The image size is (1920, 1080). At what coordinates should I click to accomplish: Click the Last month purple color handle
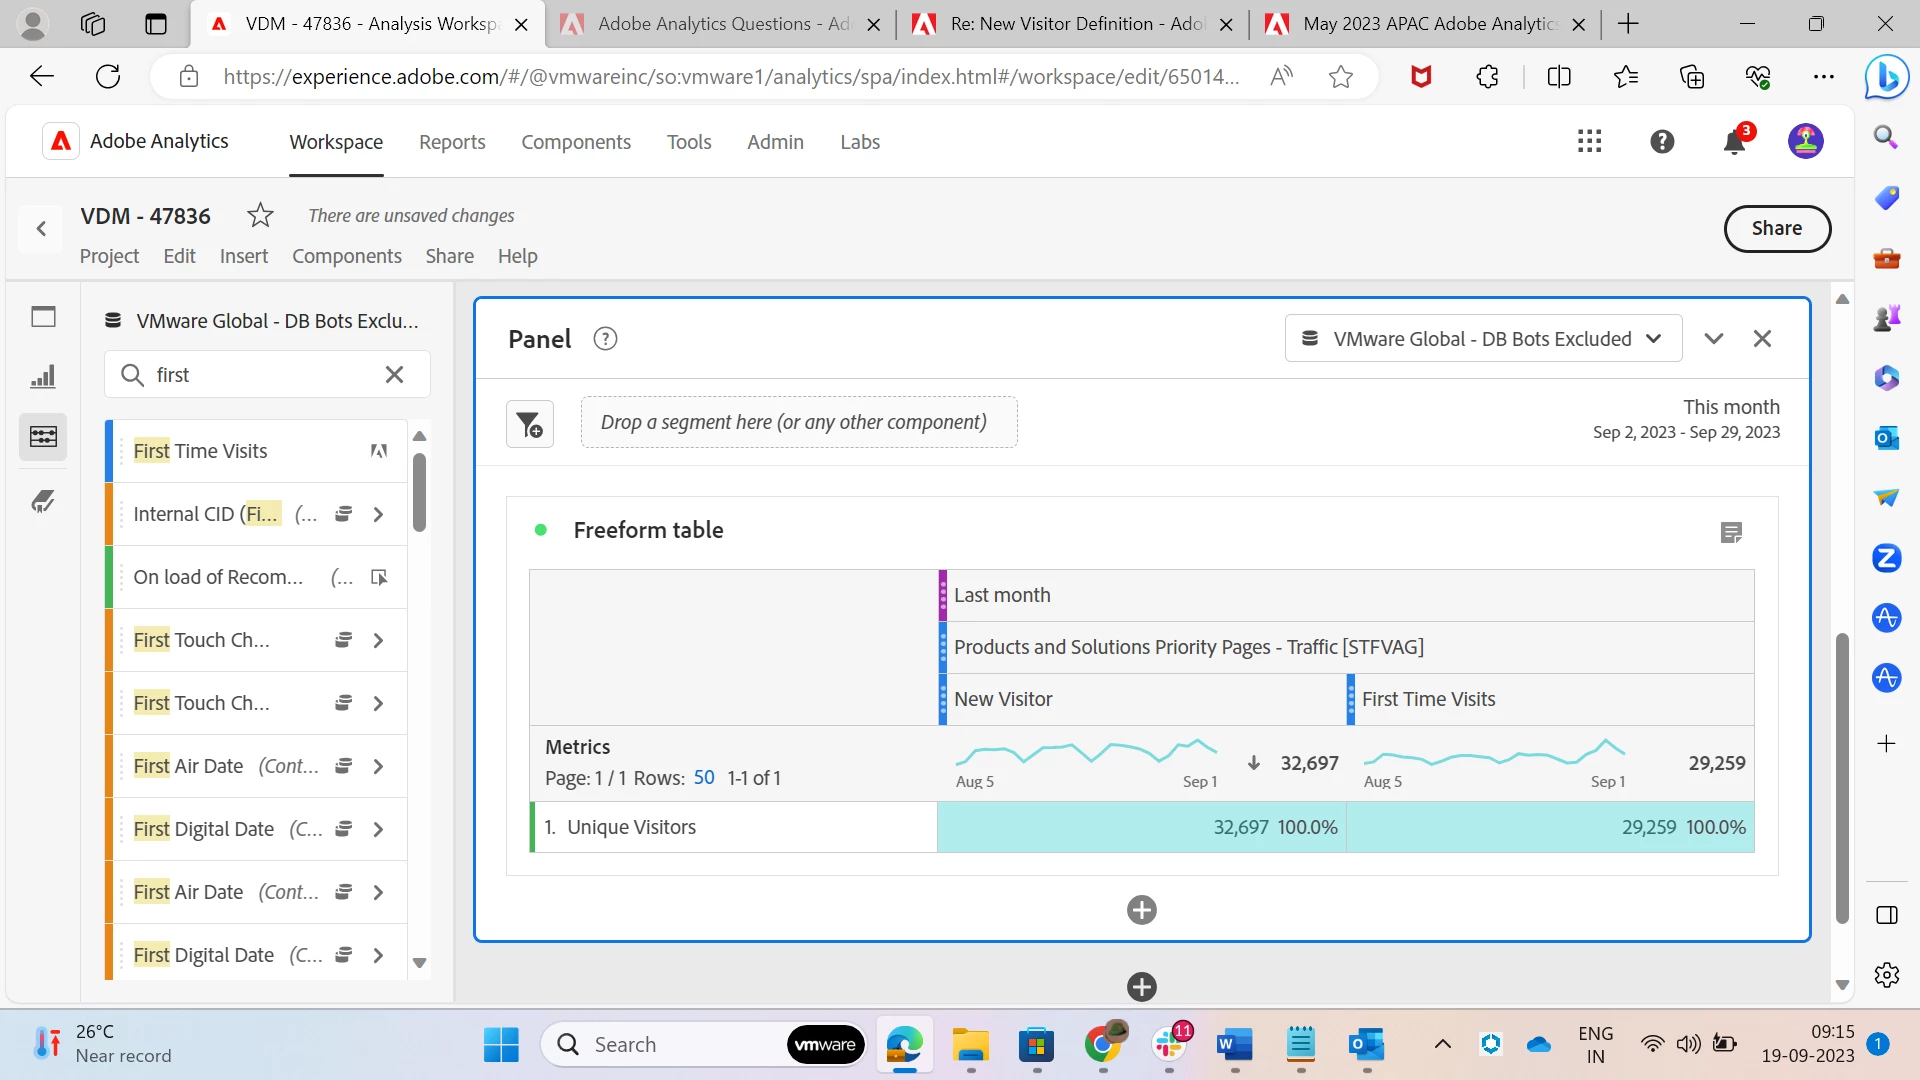(942, 595)
